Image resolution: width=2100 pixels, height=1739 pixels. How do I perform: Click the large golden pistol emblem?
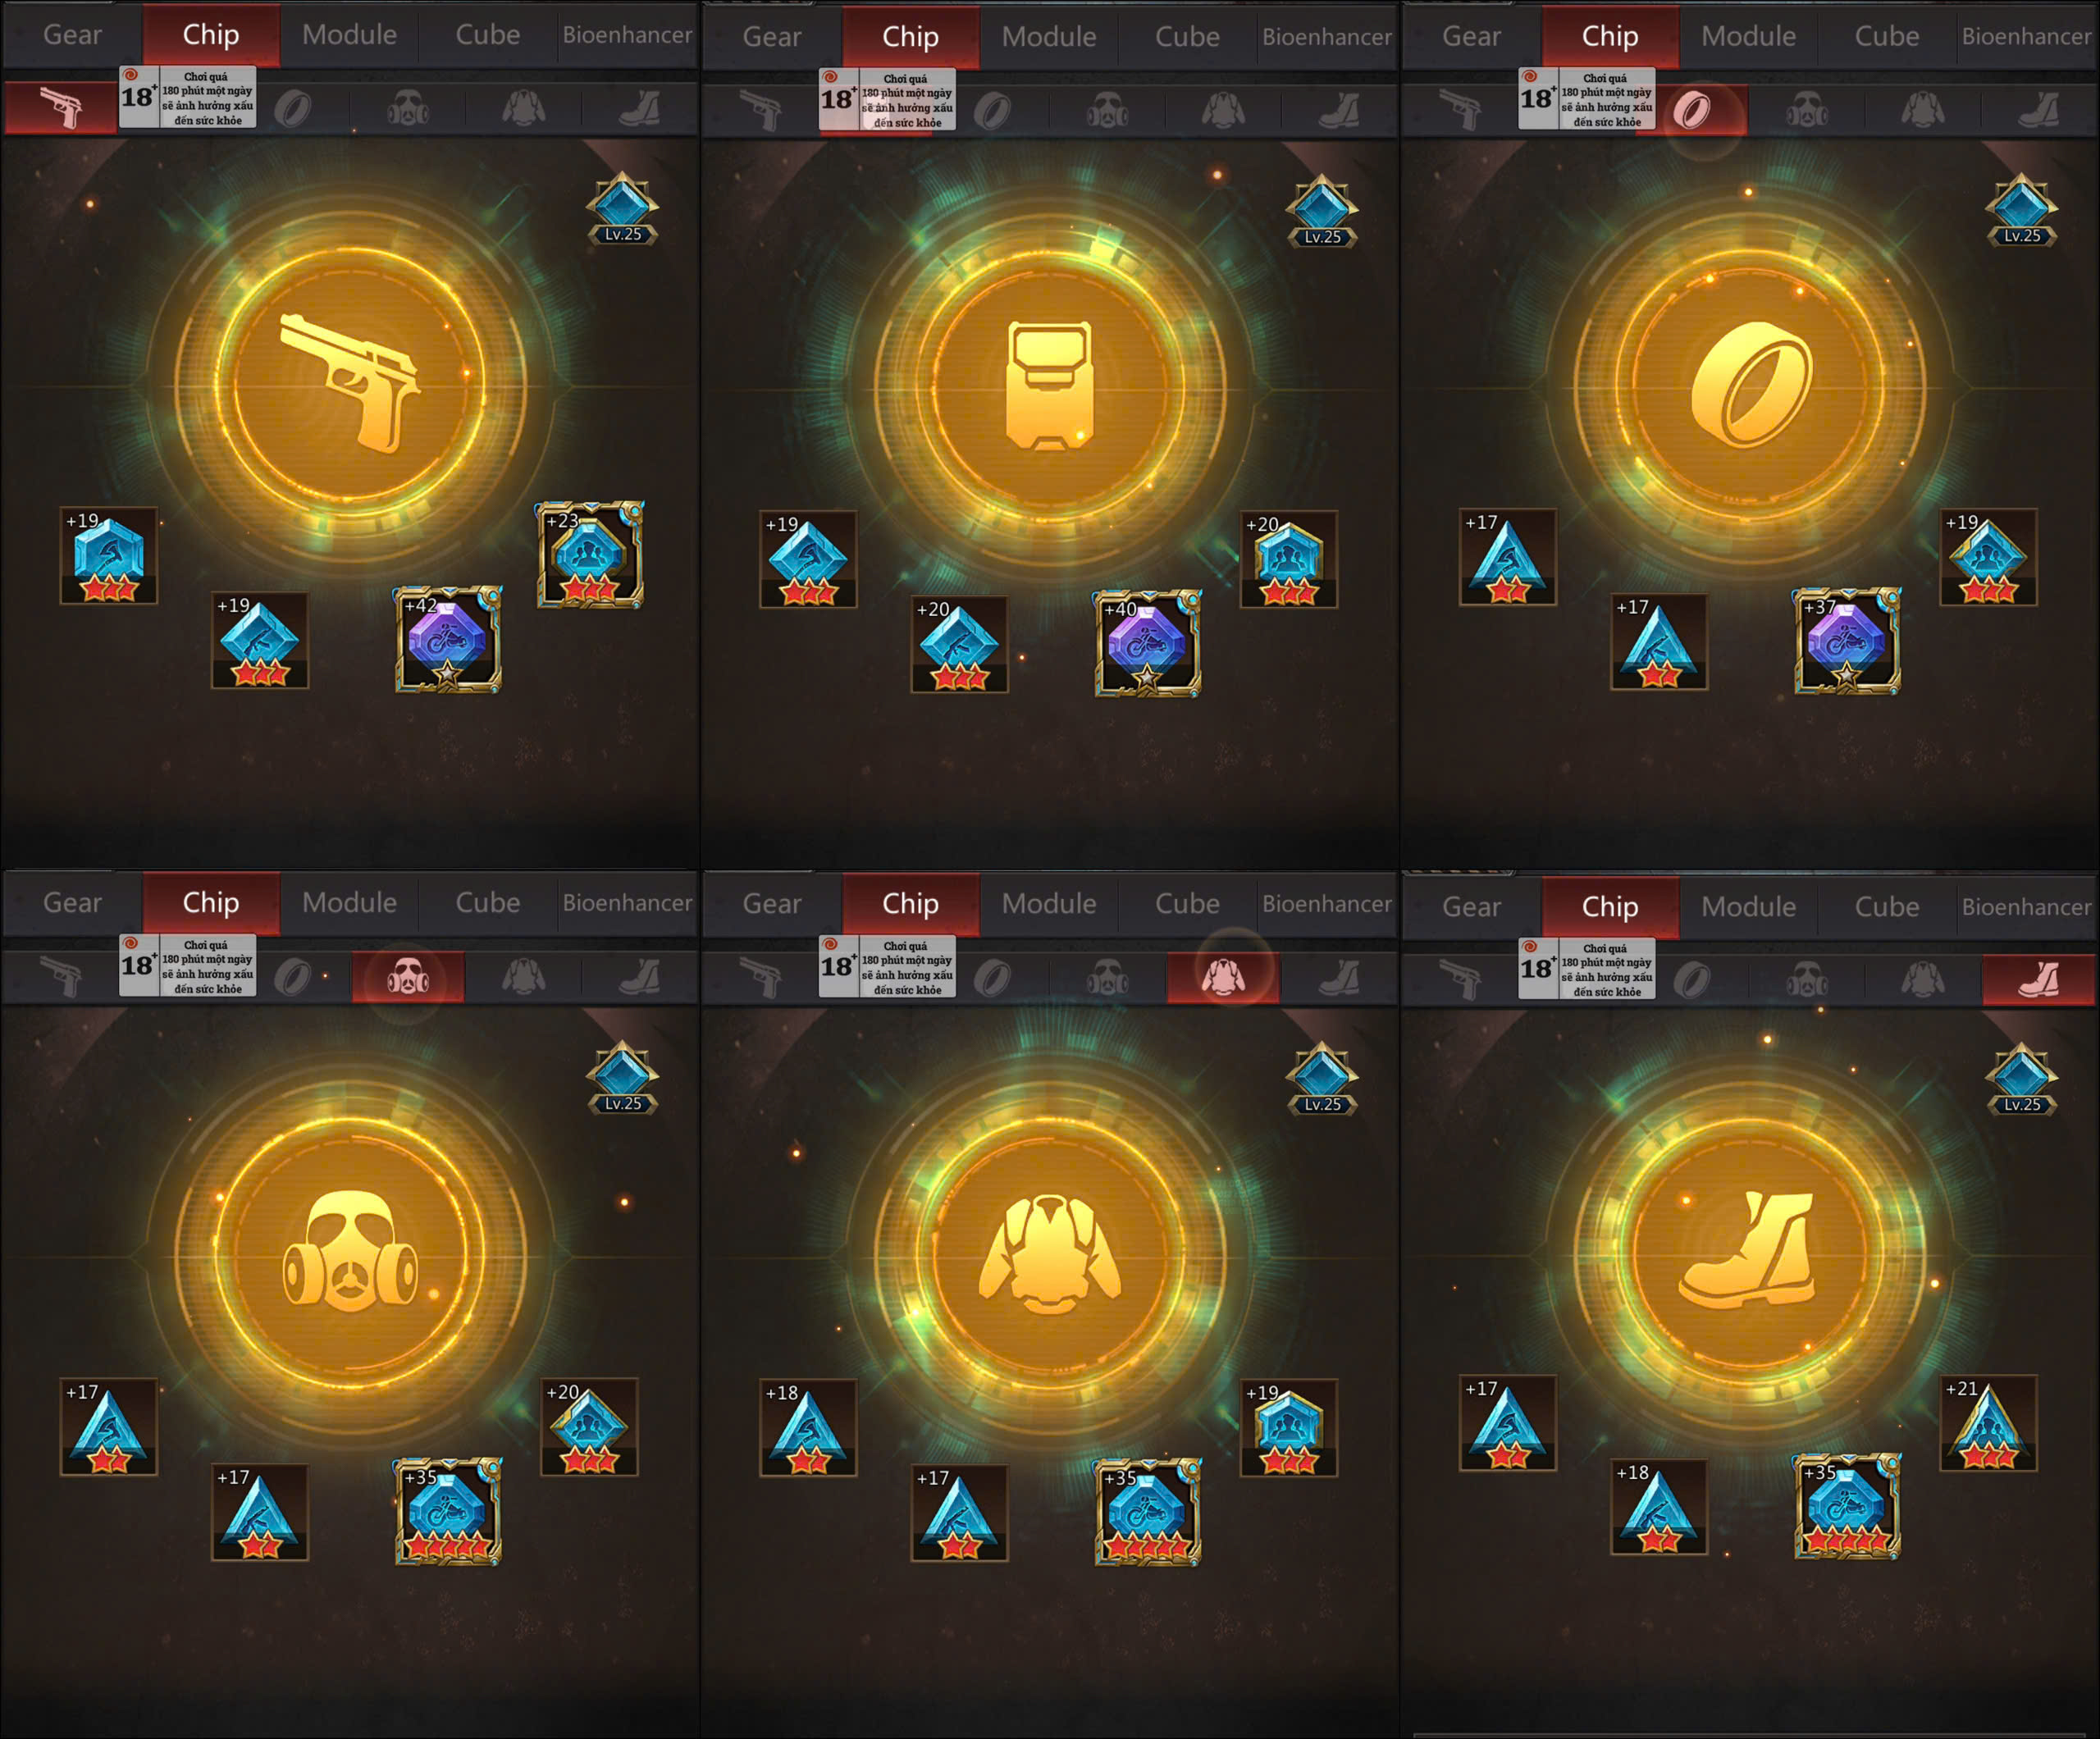tap(350, 383)
